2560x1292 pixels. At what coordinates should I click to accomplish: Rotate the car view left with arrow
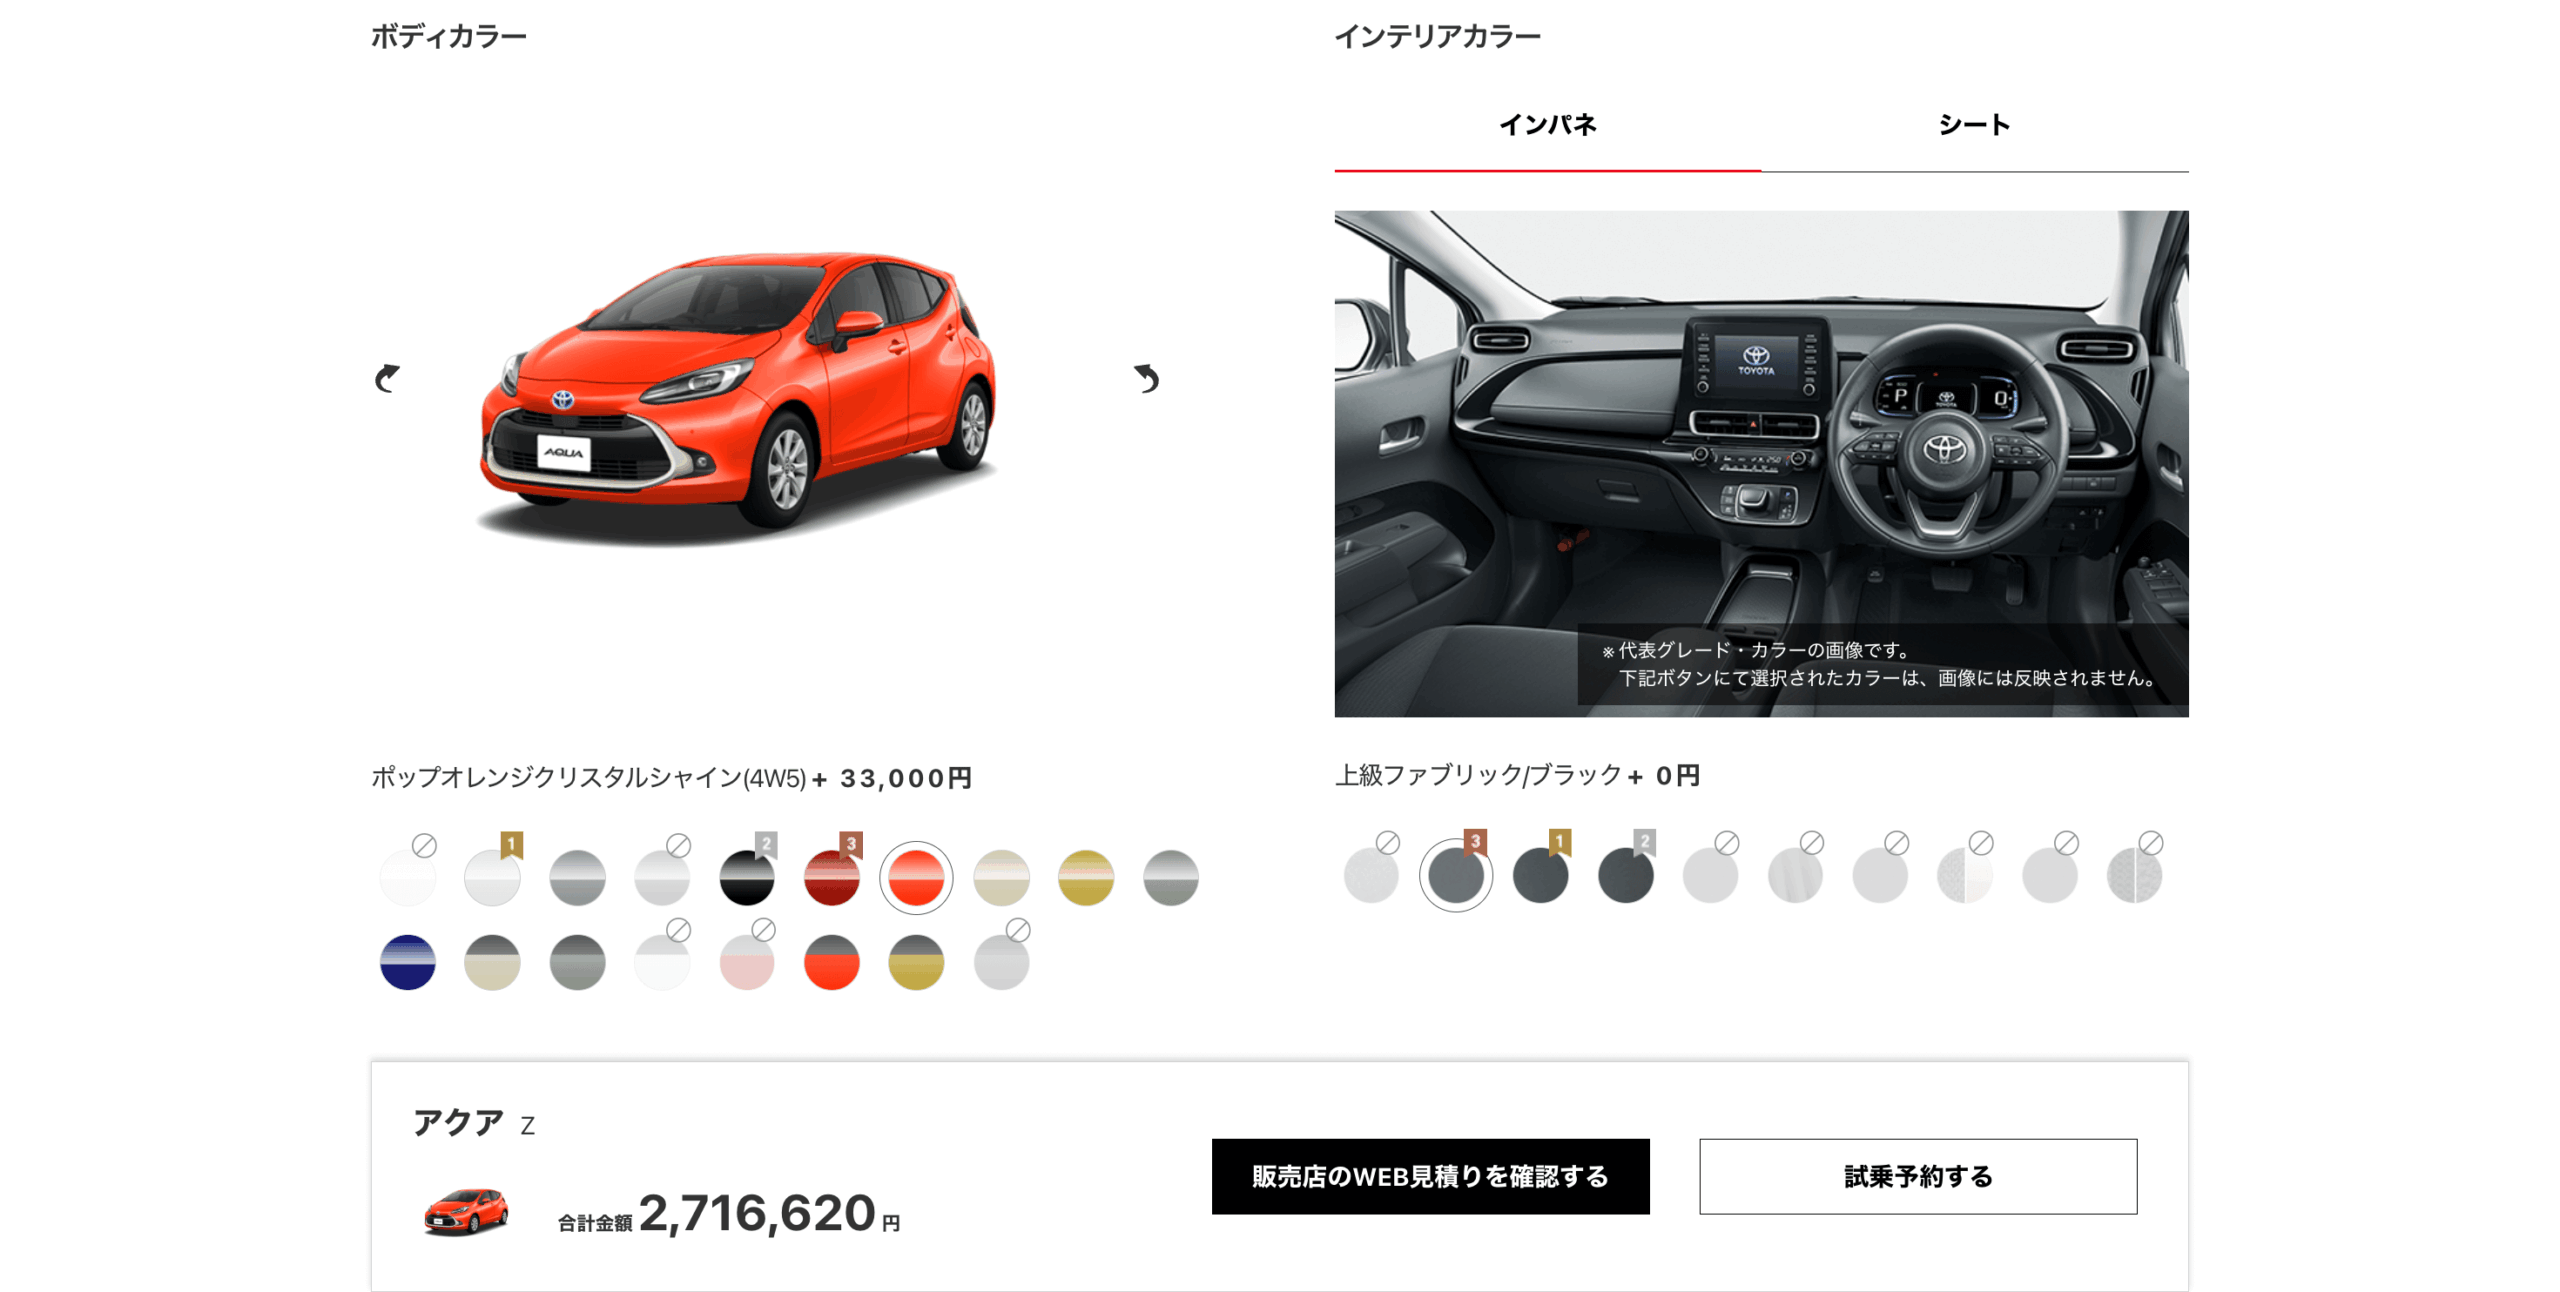pyautogui.click(x=387, y=378)
